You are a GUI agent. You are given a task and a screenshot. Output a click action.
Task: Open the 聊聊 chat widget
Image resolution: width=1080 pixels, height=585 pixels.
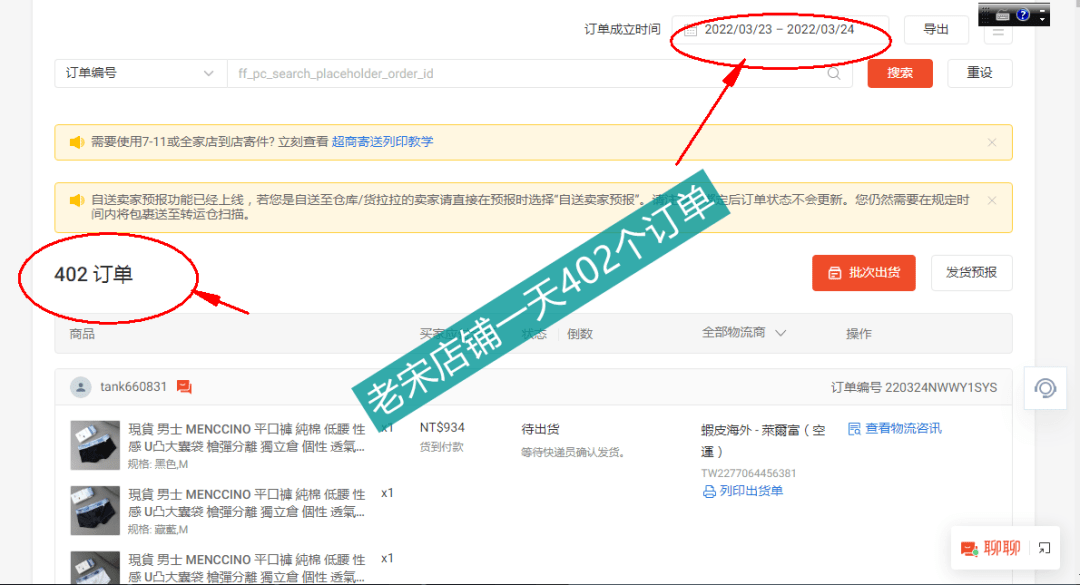(x=990, y=548)
